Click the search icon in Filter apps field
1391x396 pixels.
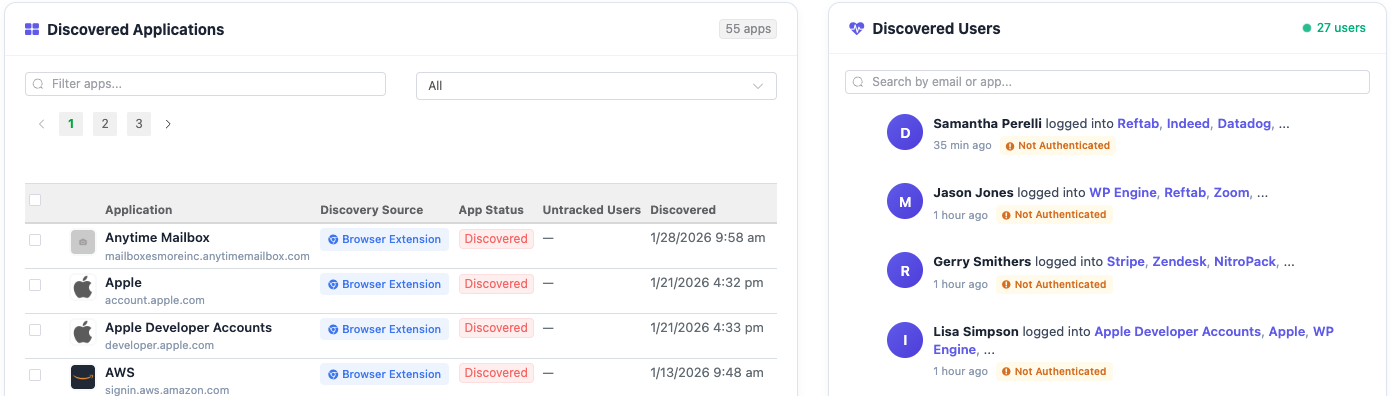[39, 84]
